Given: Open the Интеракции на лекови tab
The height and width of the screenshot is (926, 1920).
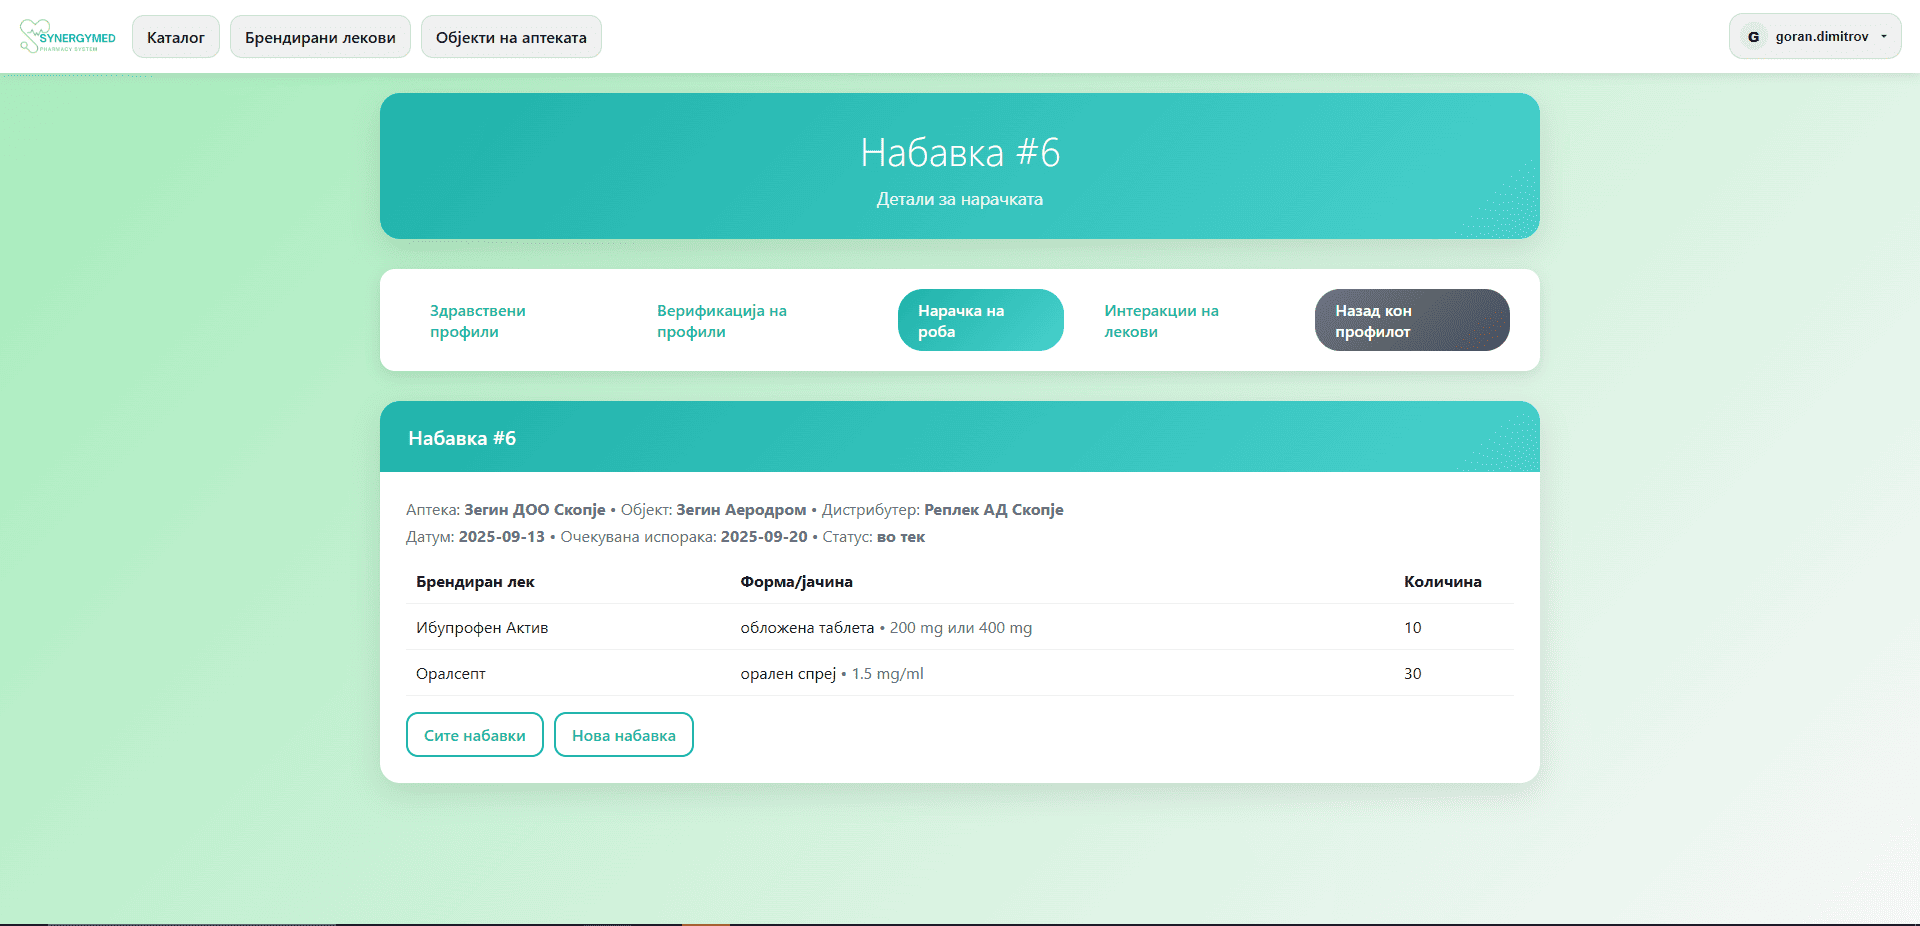Looking at the screenshot, I should click(1161, 321).
